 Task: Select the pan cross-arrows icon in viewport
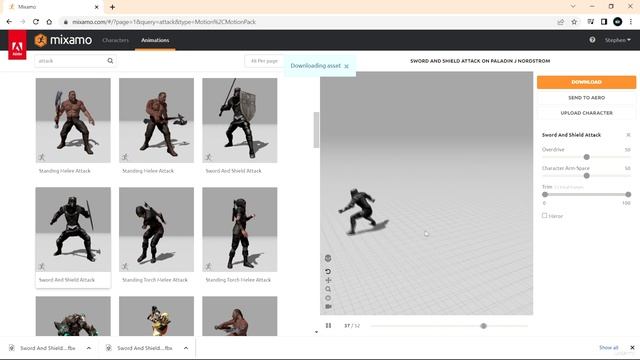coord(328,280)
